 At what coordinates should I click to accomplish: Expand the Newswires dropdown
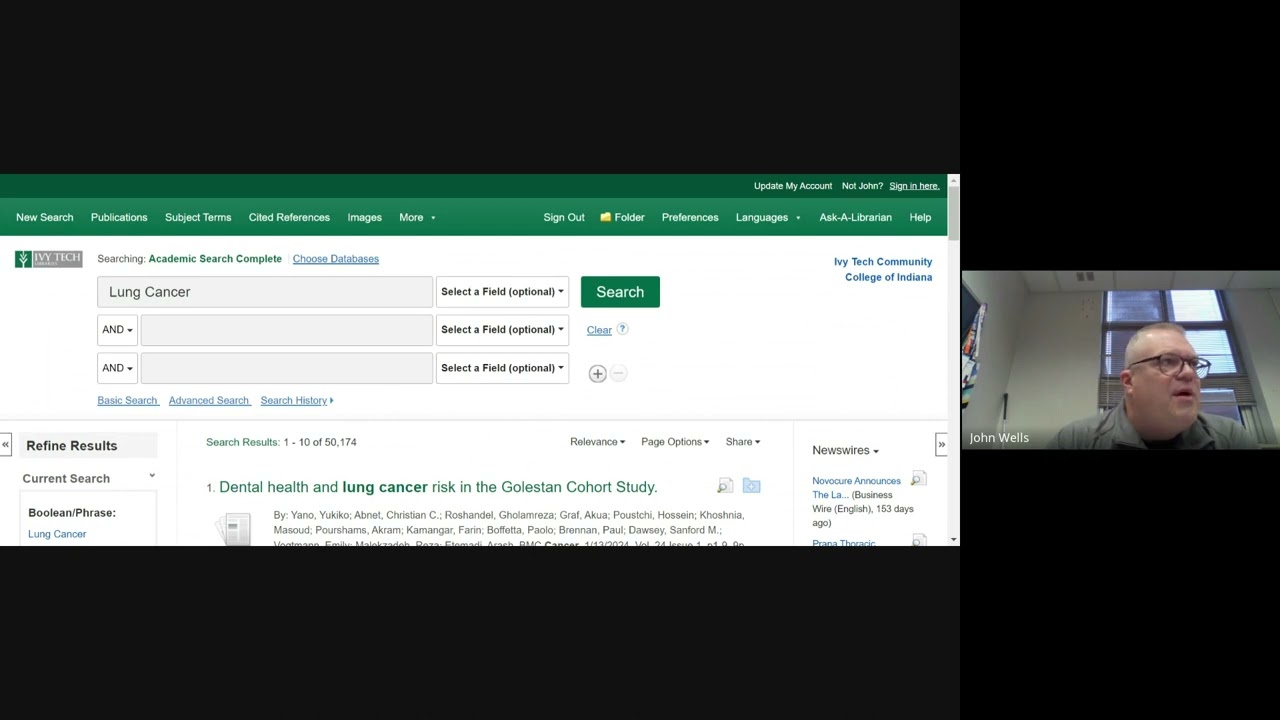pos(845,451)
